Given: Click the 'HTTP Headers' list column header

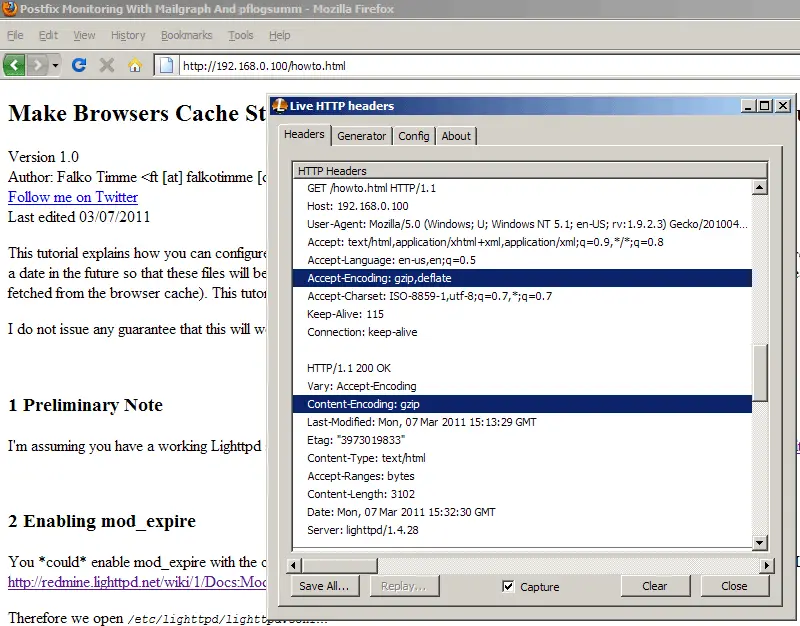Looking at the screenshot, I should point(530,171).
